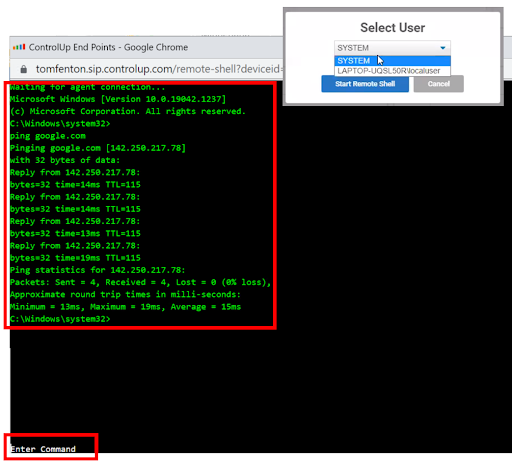The height and width of the screenshot is (466, 512).
Task: Click the ControlUp window favicon
Action: (19, 47)
